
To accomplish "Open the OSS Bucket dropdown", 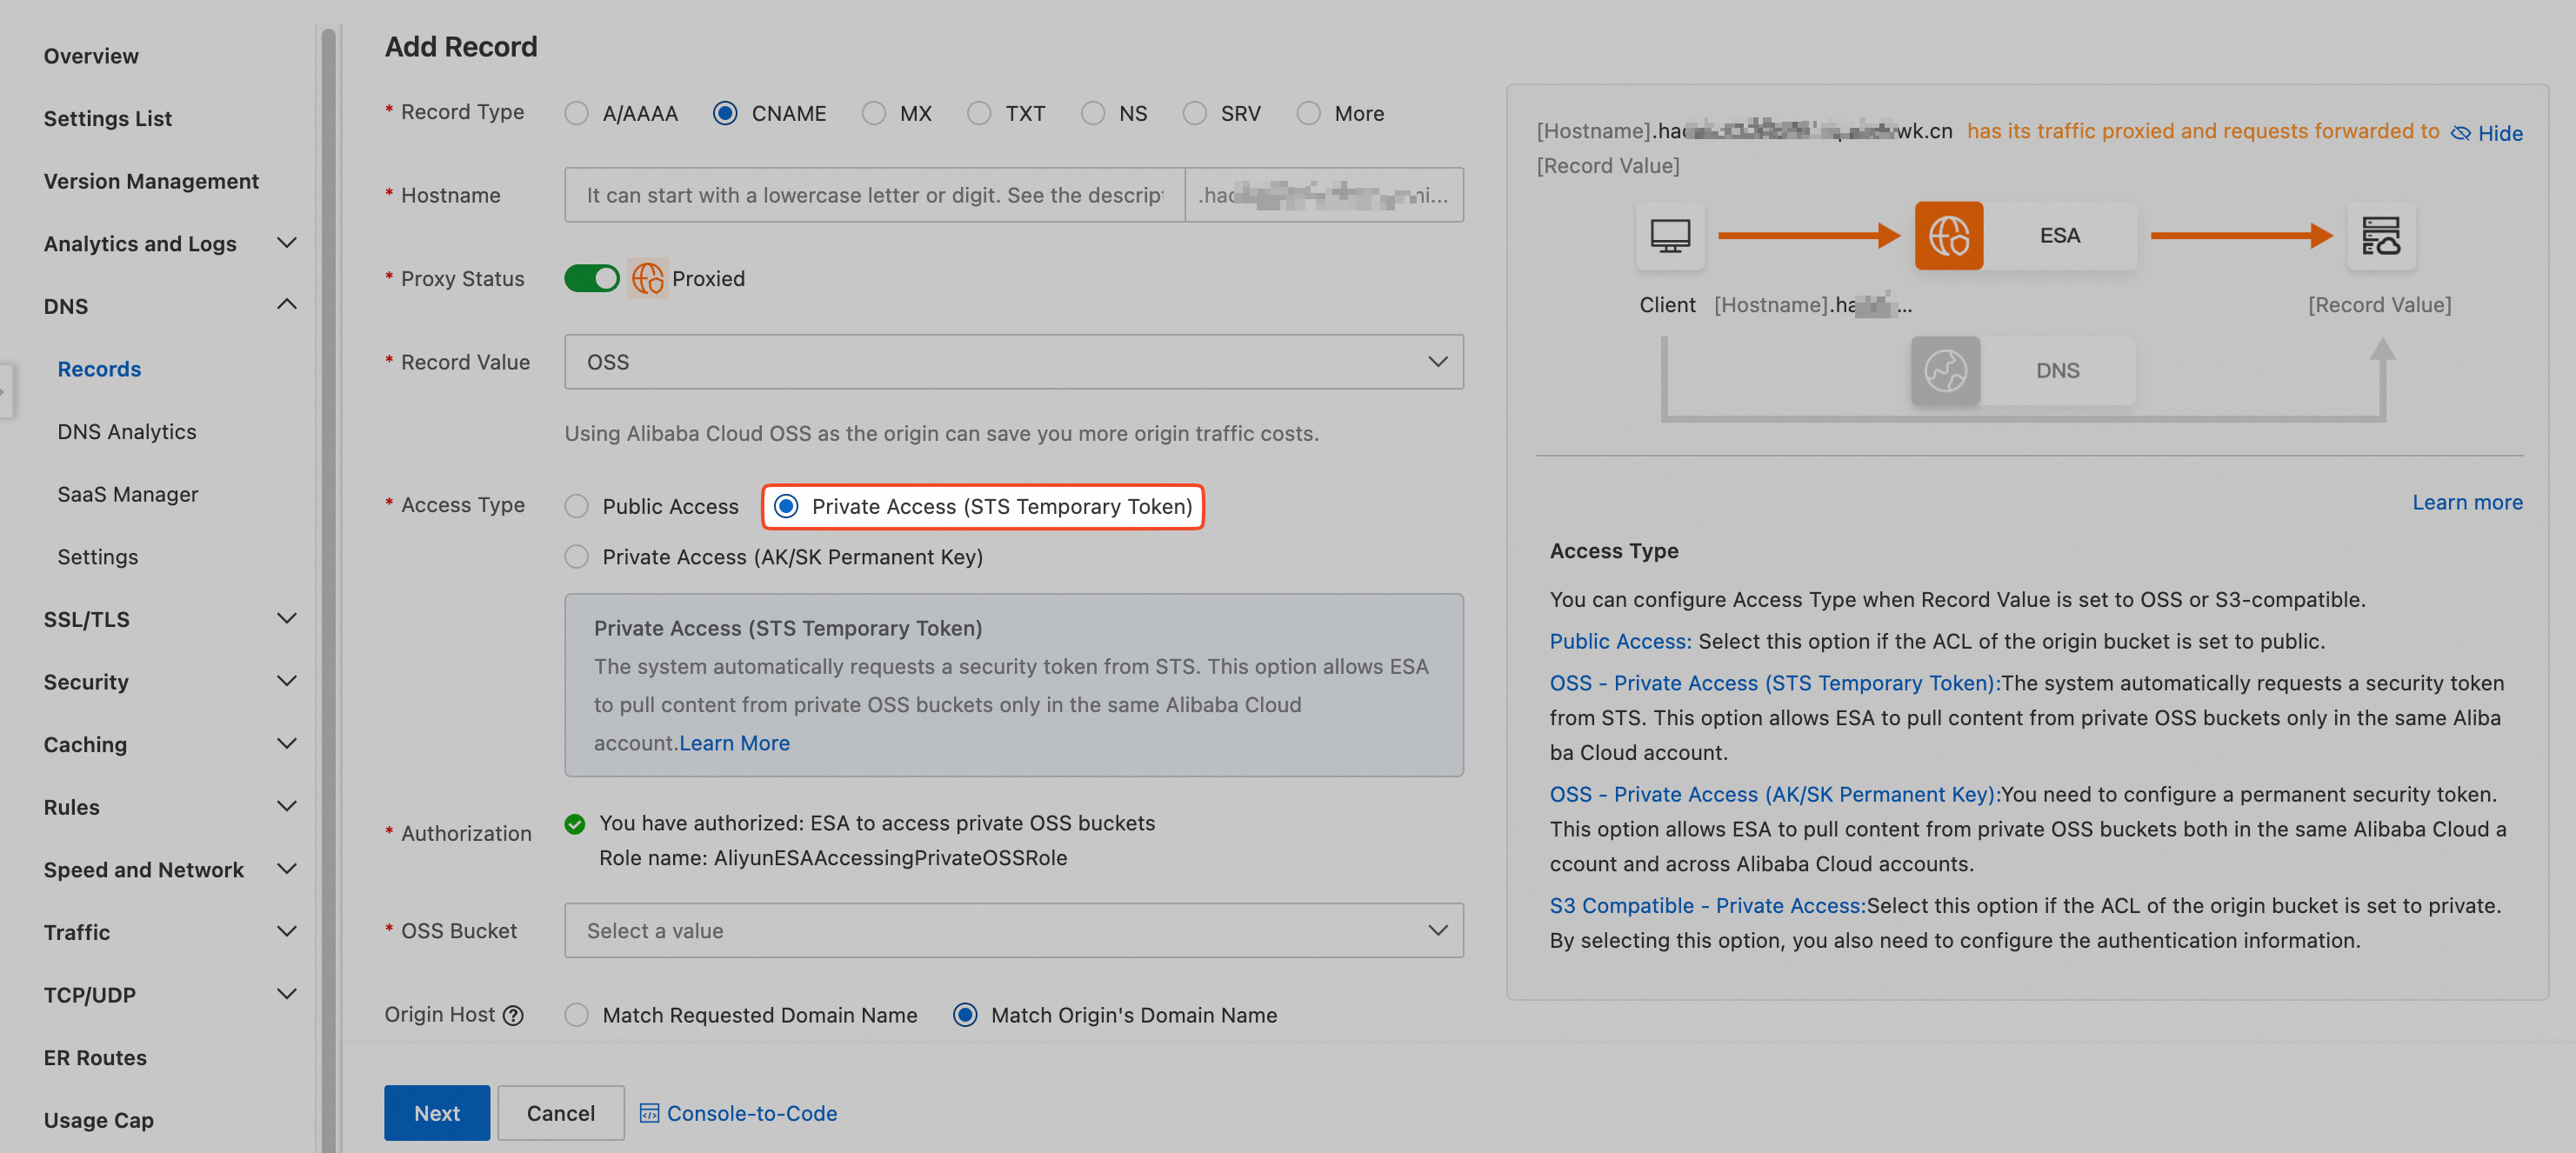I will pyautogui.click(x=1014, y=930).
